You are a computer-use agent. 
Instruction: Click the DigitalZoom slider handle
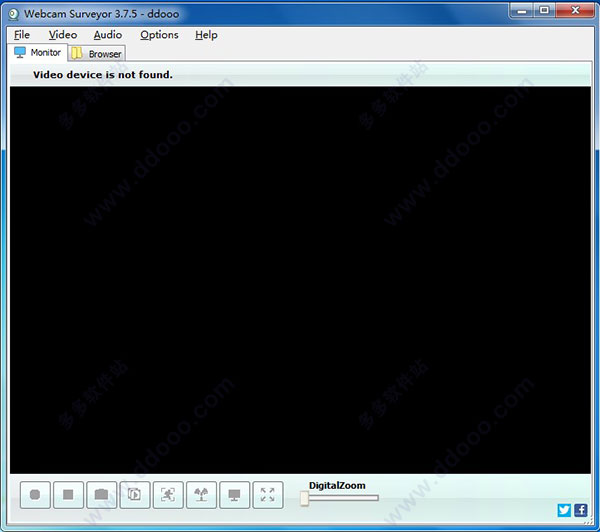coord(305,498)
